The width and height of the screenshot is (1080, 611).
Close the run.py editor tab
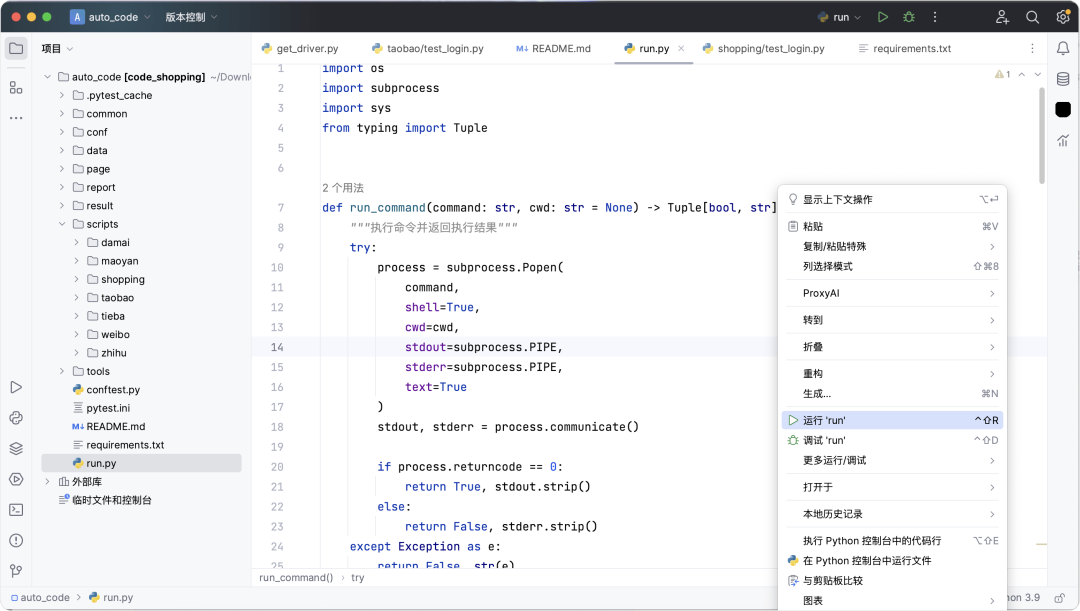681,48
